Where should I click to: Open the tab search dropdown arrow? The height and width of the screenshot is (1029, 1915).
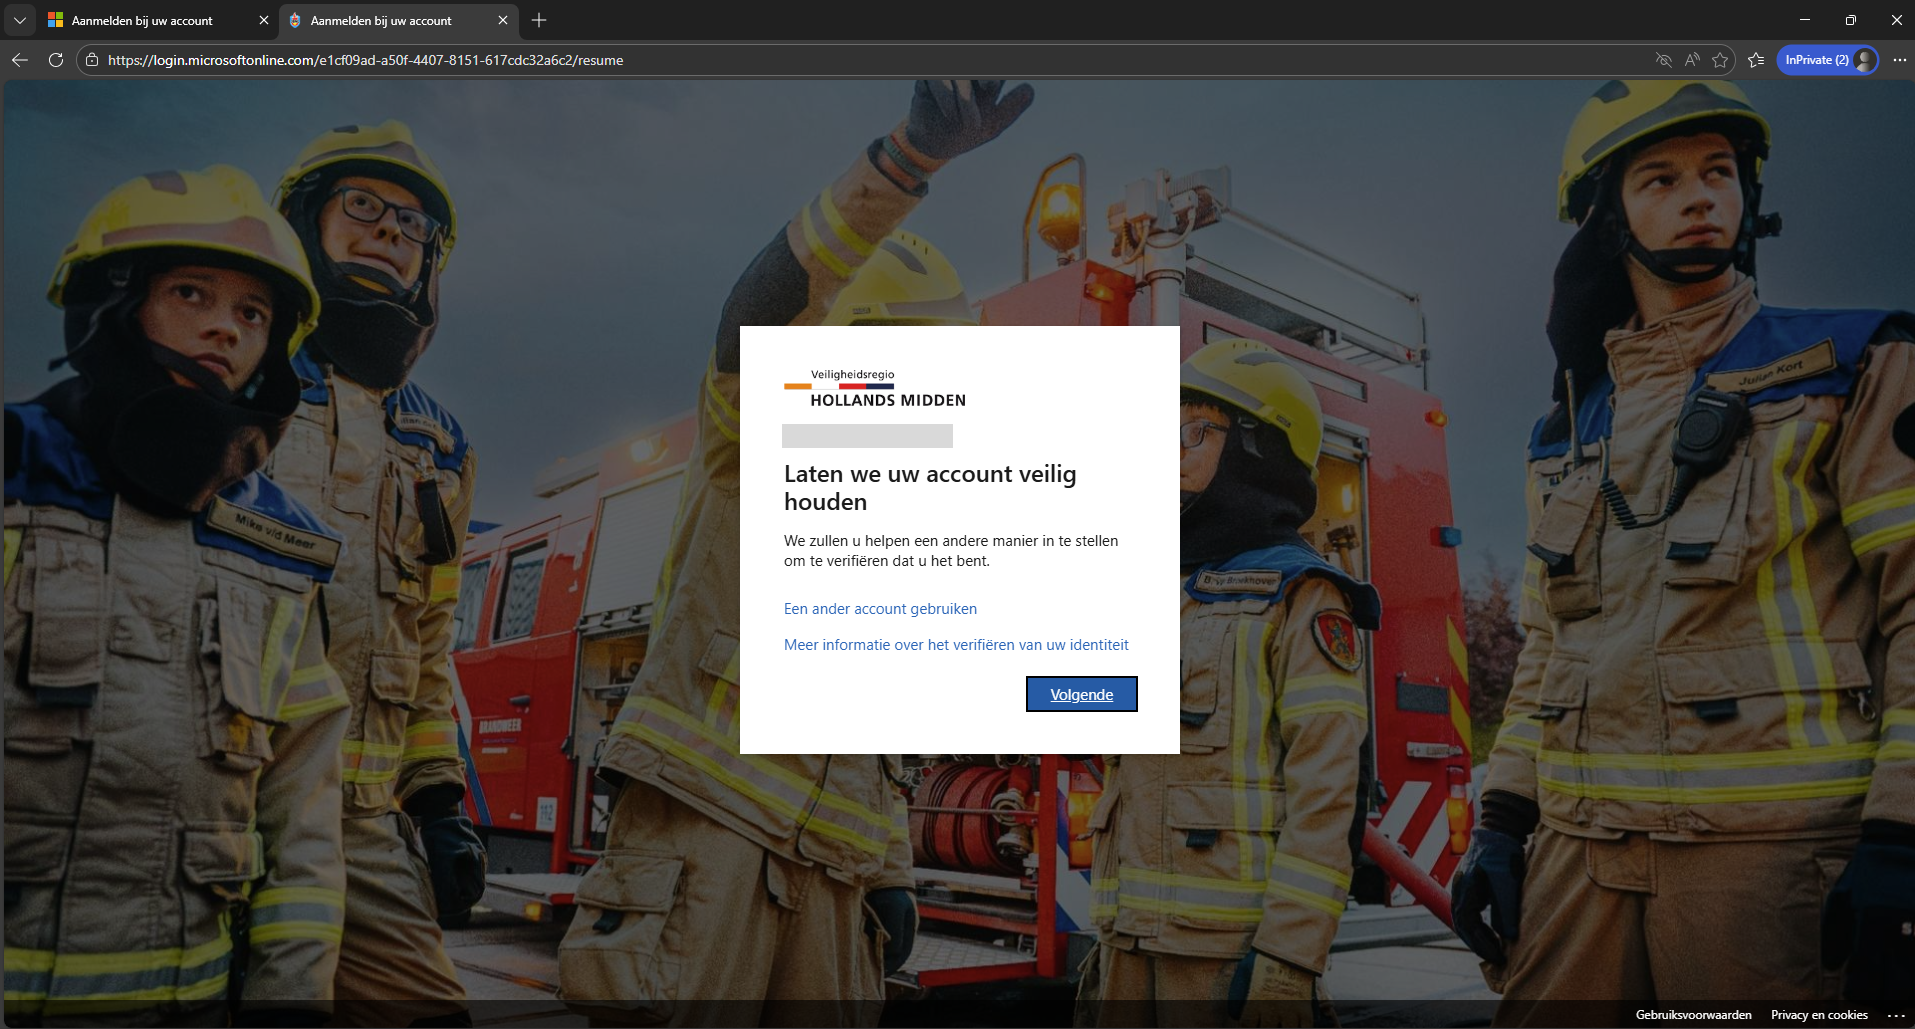19,20
